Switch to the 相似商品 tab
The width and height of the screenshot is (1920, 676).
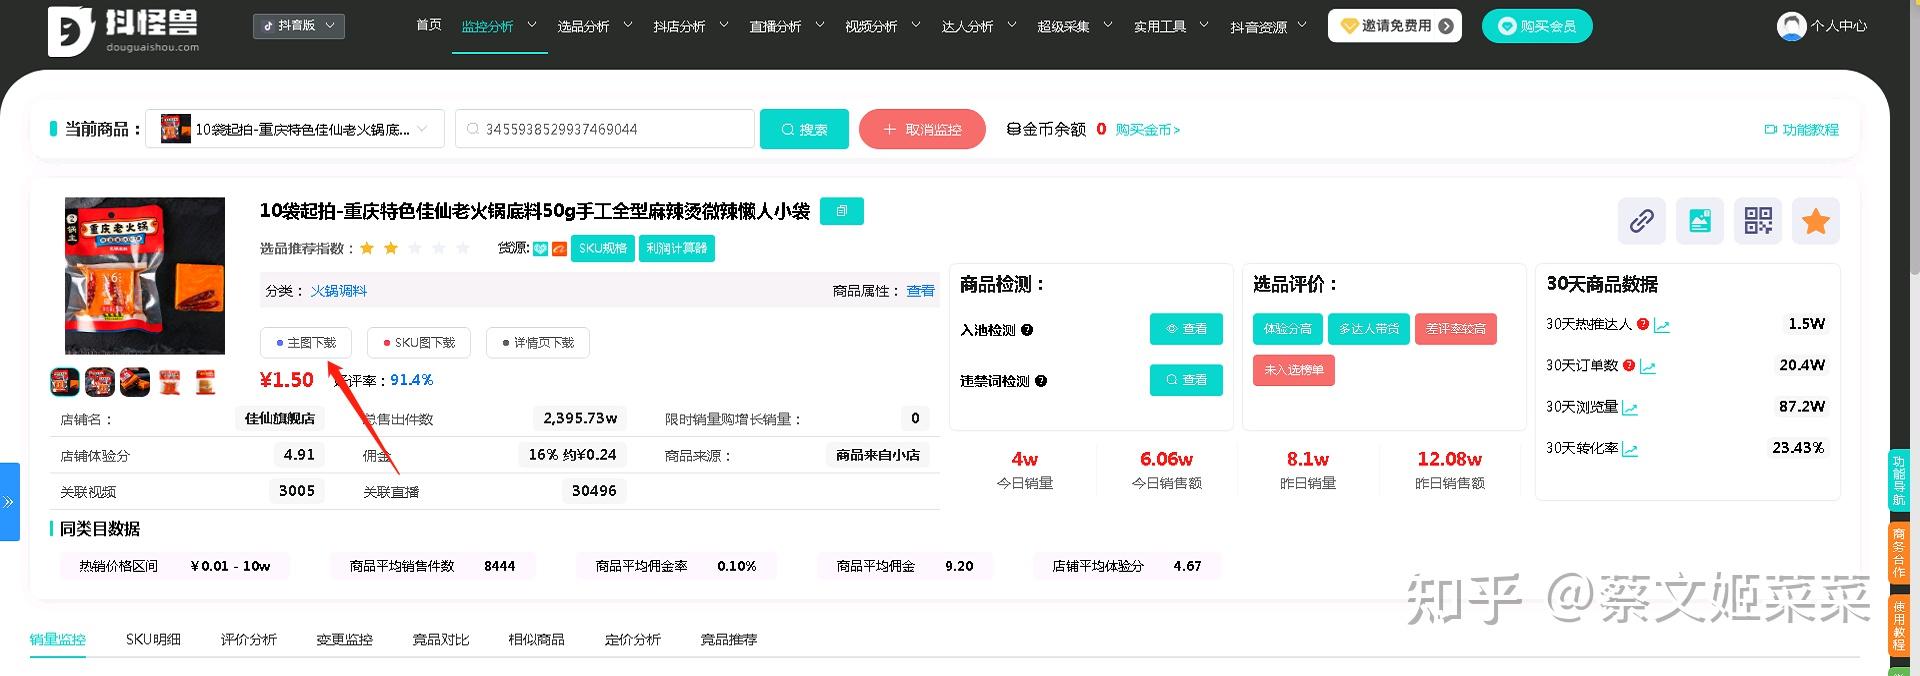pos(537,640)
